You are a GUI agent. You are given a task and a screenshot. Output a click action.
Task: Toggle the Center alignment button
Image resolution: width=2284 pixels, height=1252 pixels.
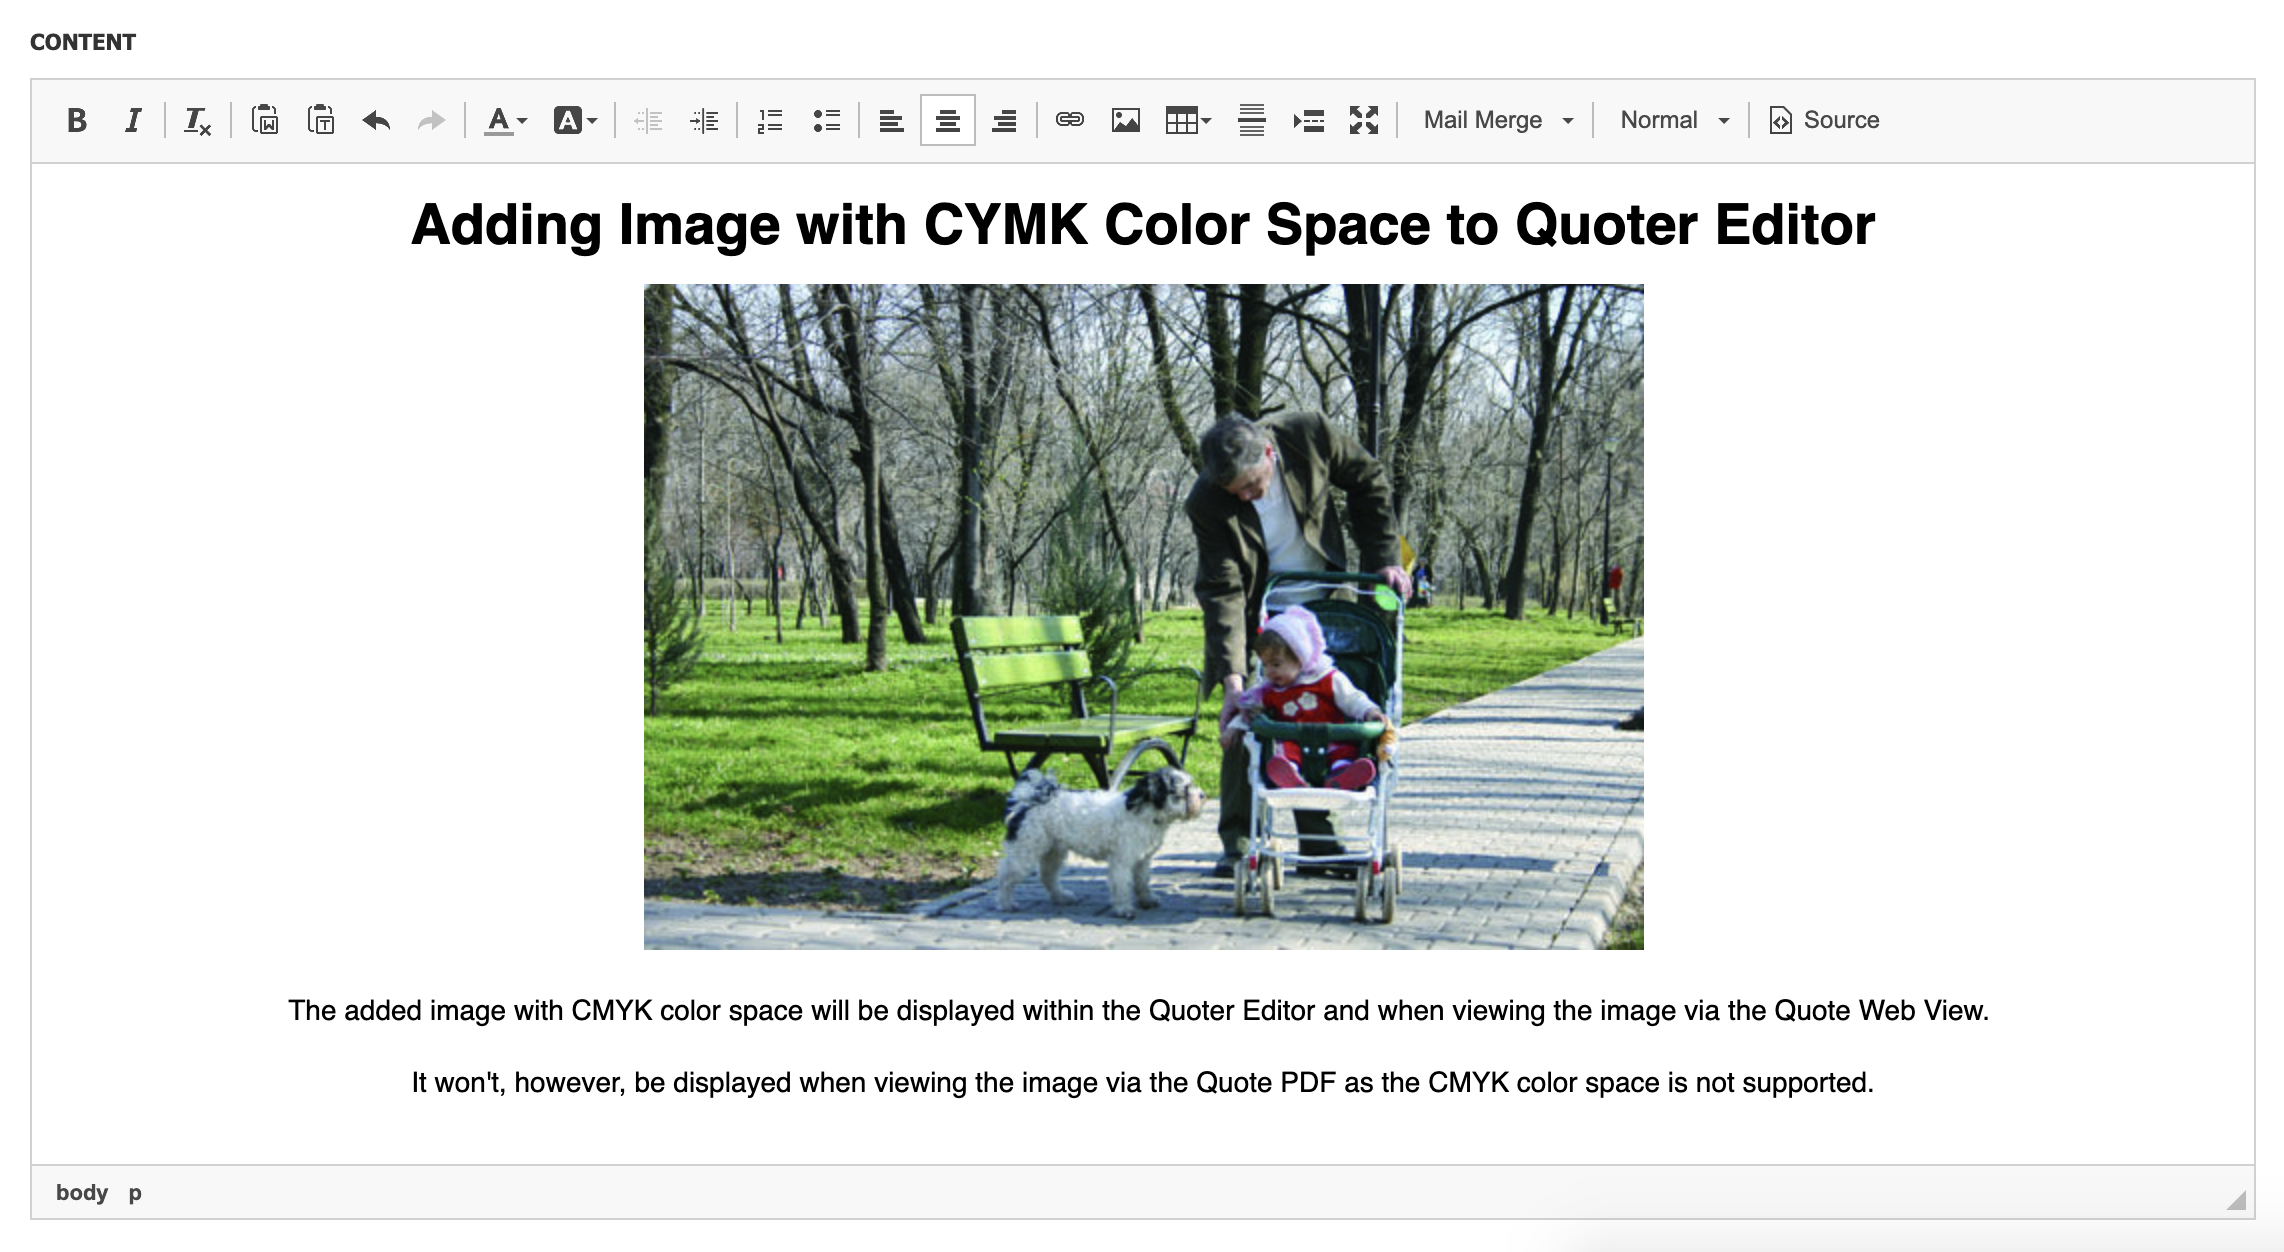click(947, 121)
